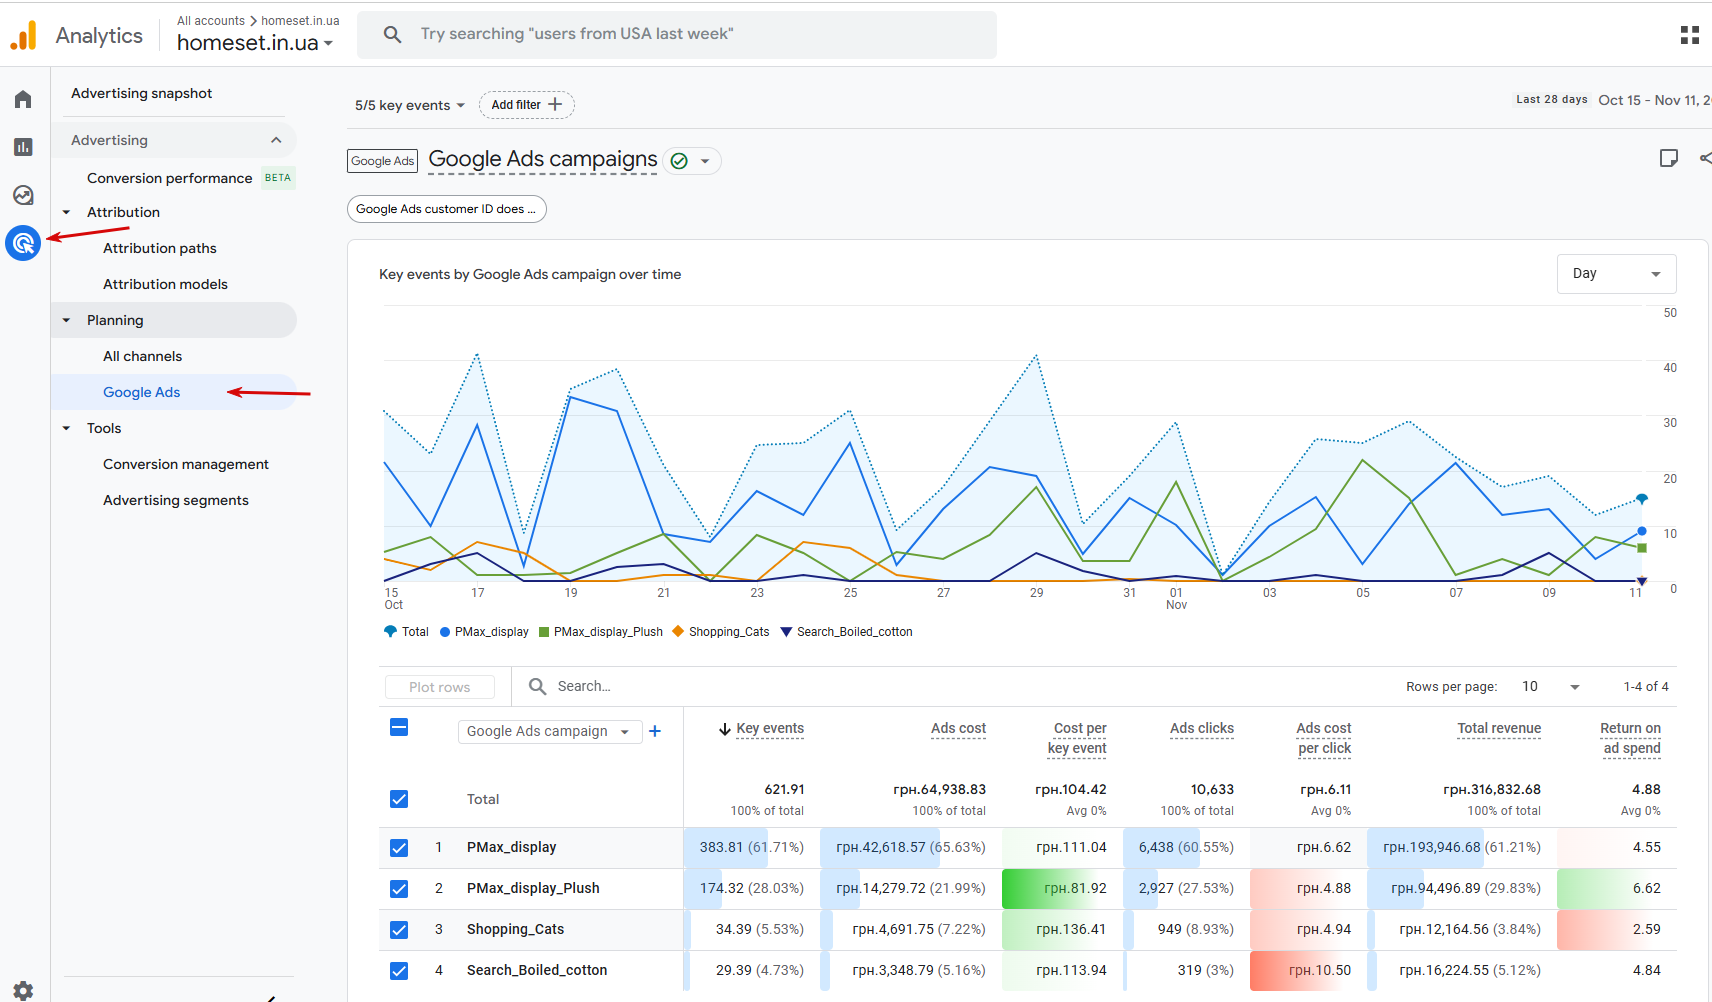1712x1002 pixels.
Task: Click the Google Ads customer ID filter chip
Action: (446, 209)
